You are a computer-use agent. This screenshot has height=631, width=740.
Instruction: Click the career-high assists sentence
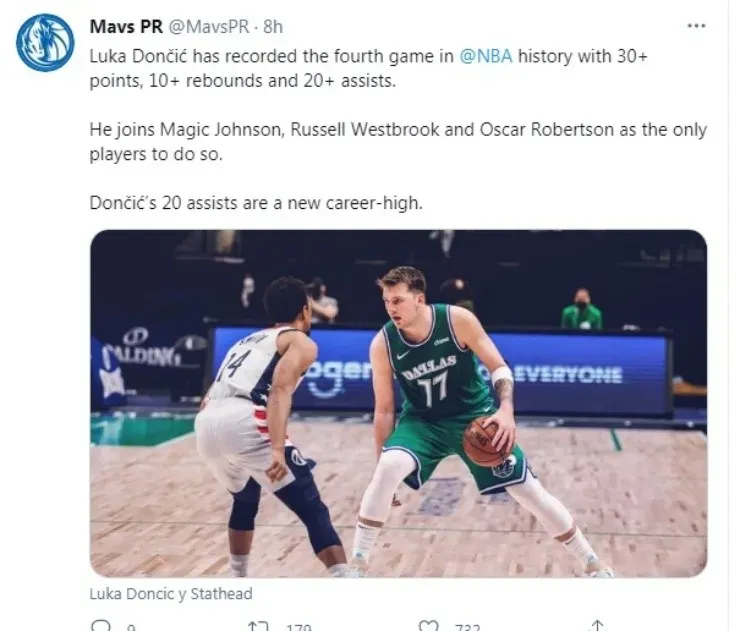pyautogui.click(x=257, y=203)
